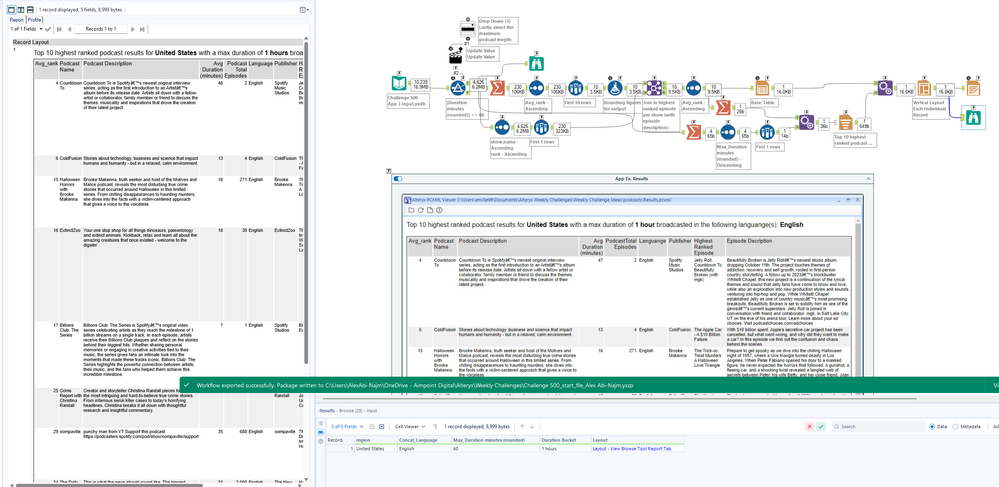Open the browse window options dropdown
This screenshot has width=999, height=487.
(305, 10)
